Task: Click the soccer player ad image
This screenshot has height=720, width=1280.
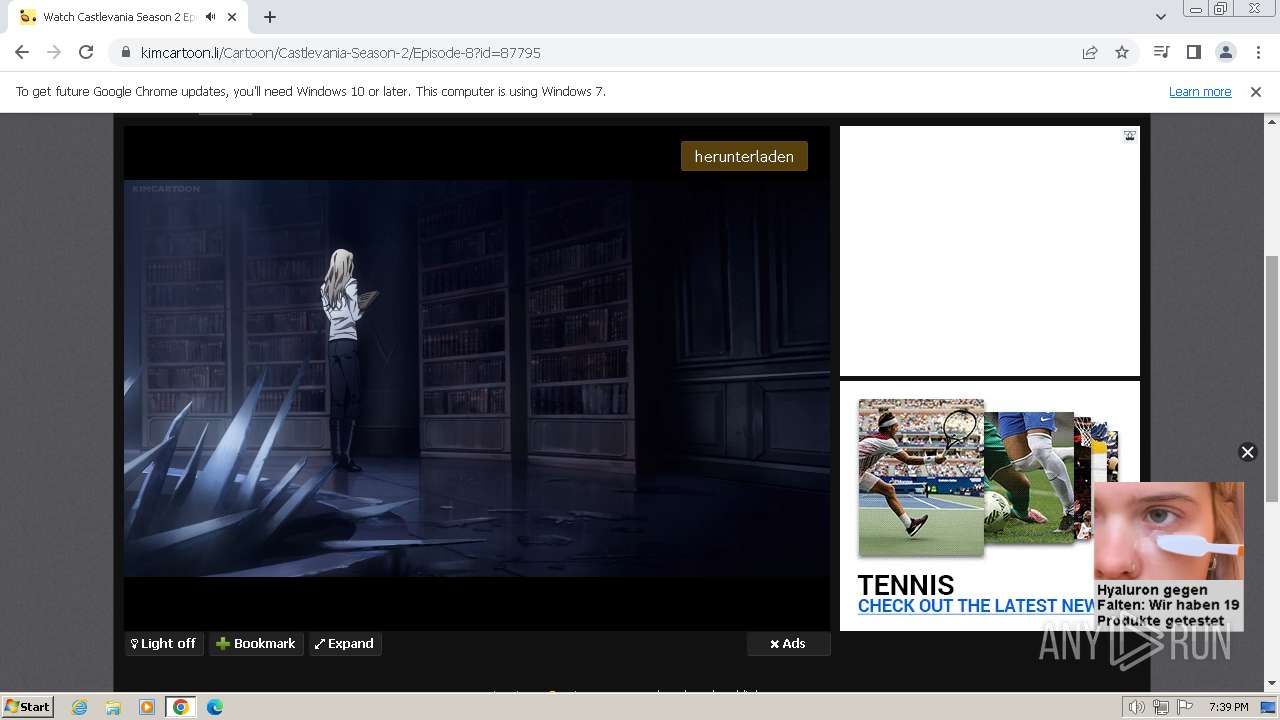Action: [1028, 478]
